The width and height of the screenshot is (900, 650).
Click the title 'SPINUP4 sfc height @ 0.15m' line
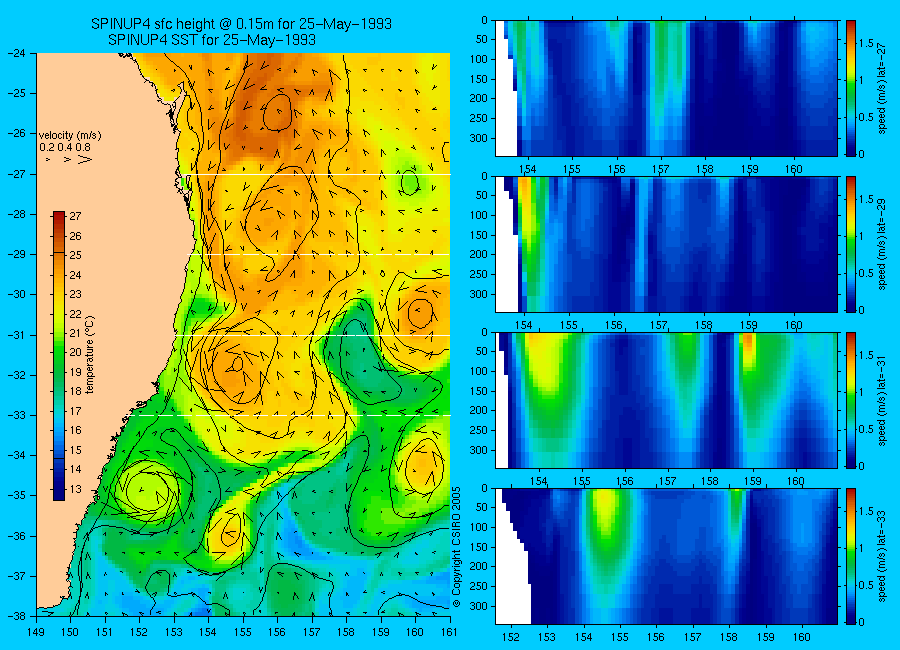click(241, 24)
